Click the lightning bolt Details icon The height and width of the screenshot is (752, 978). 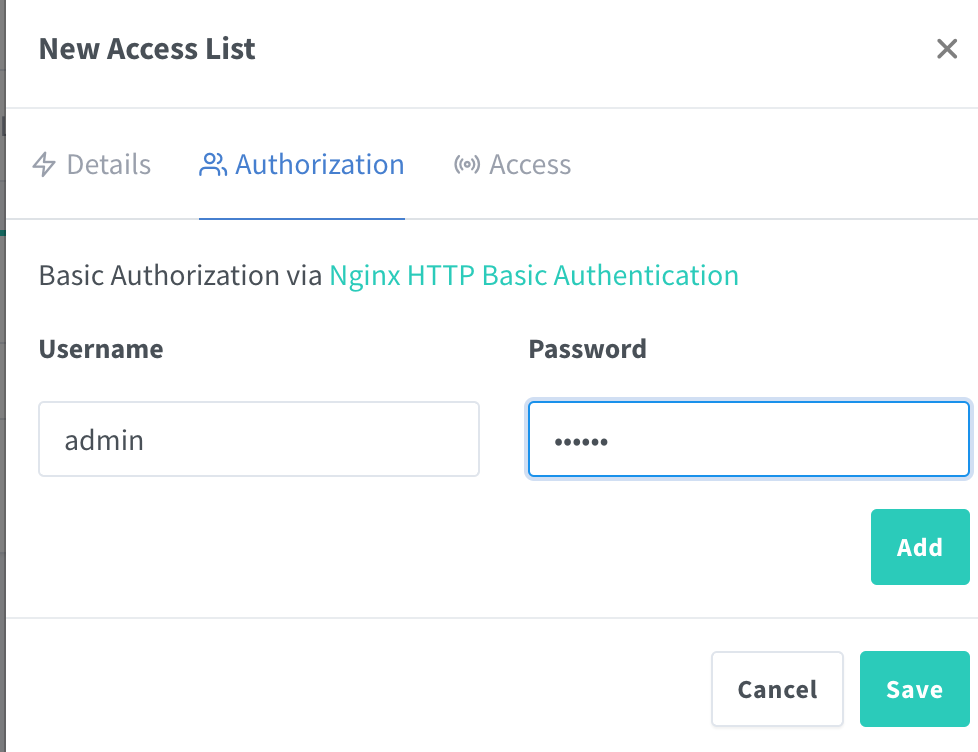pos(44,165)
